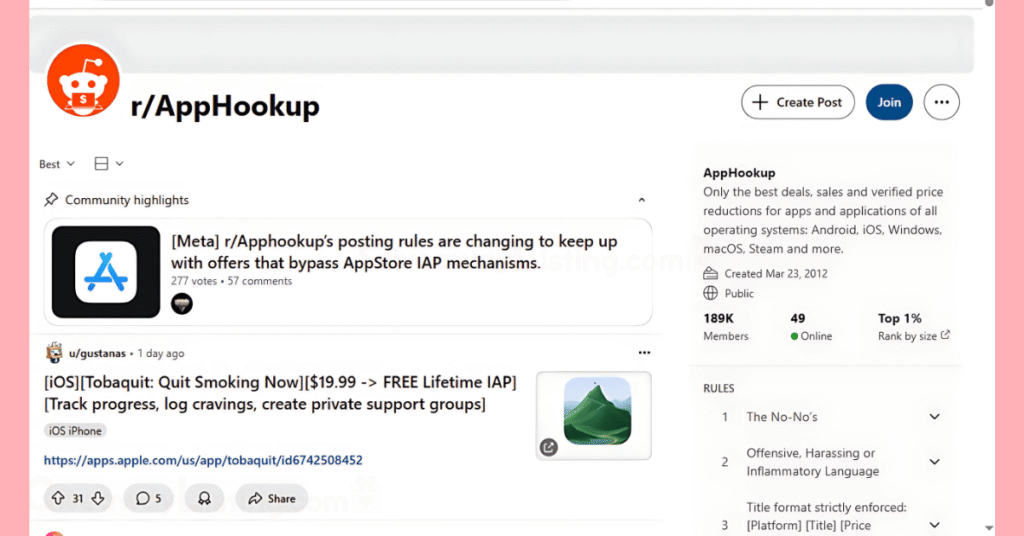Click the 189K Members count
1024x536 pixels.
[726, 327]
